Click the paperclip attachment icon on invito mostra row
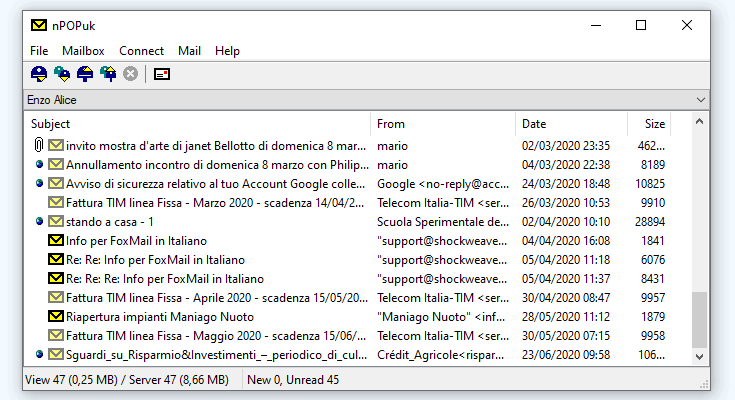The width and height of the screenshot is (735, 400). click(x=39, y=145)
